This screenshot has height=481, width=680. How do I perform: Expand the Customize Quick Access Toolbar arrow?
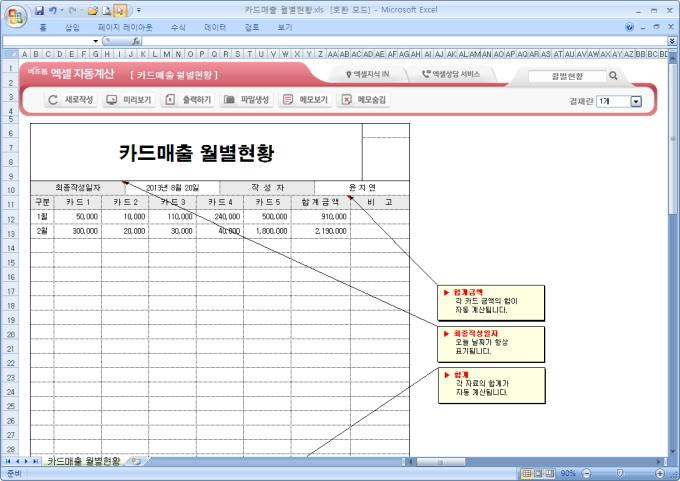(x=138, y=10)
